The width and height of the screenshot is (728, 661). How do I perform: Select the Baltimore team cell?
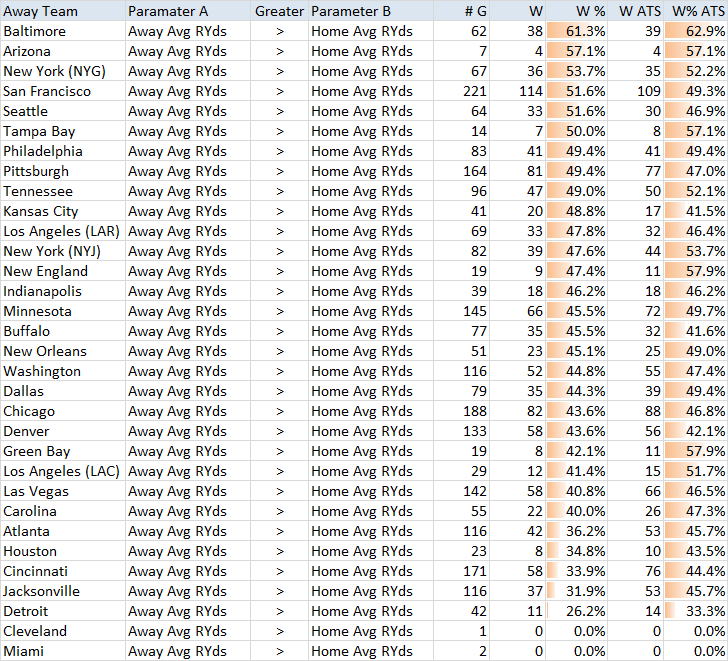(63, 31)
